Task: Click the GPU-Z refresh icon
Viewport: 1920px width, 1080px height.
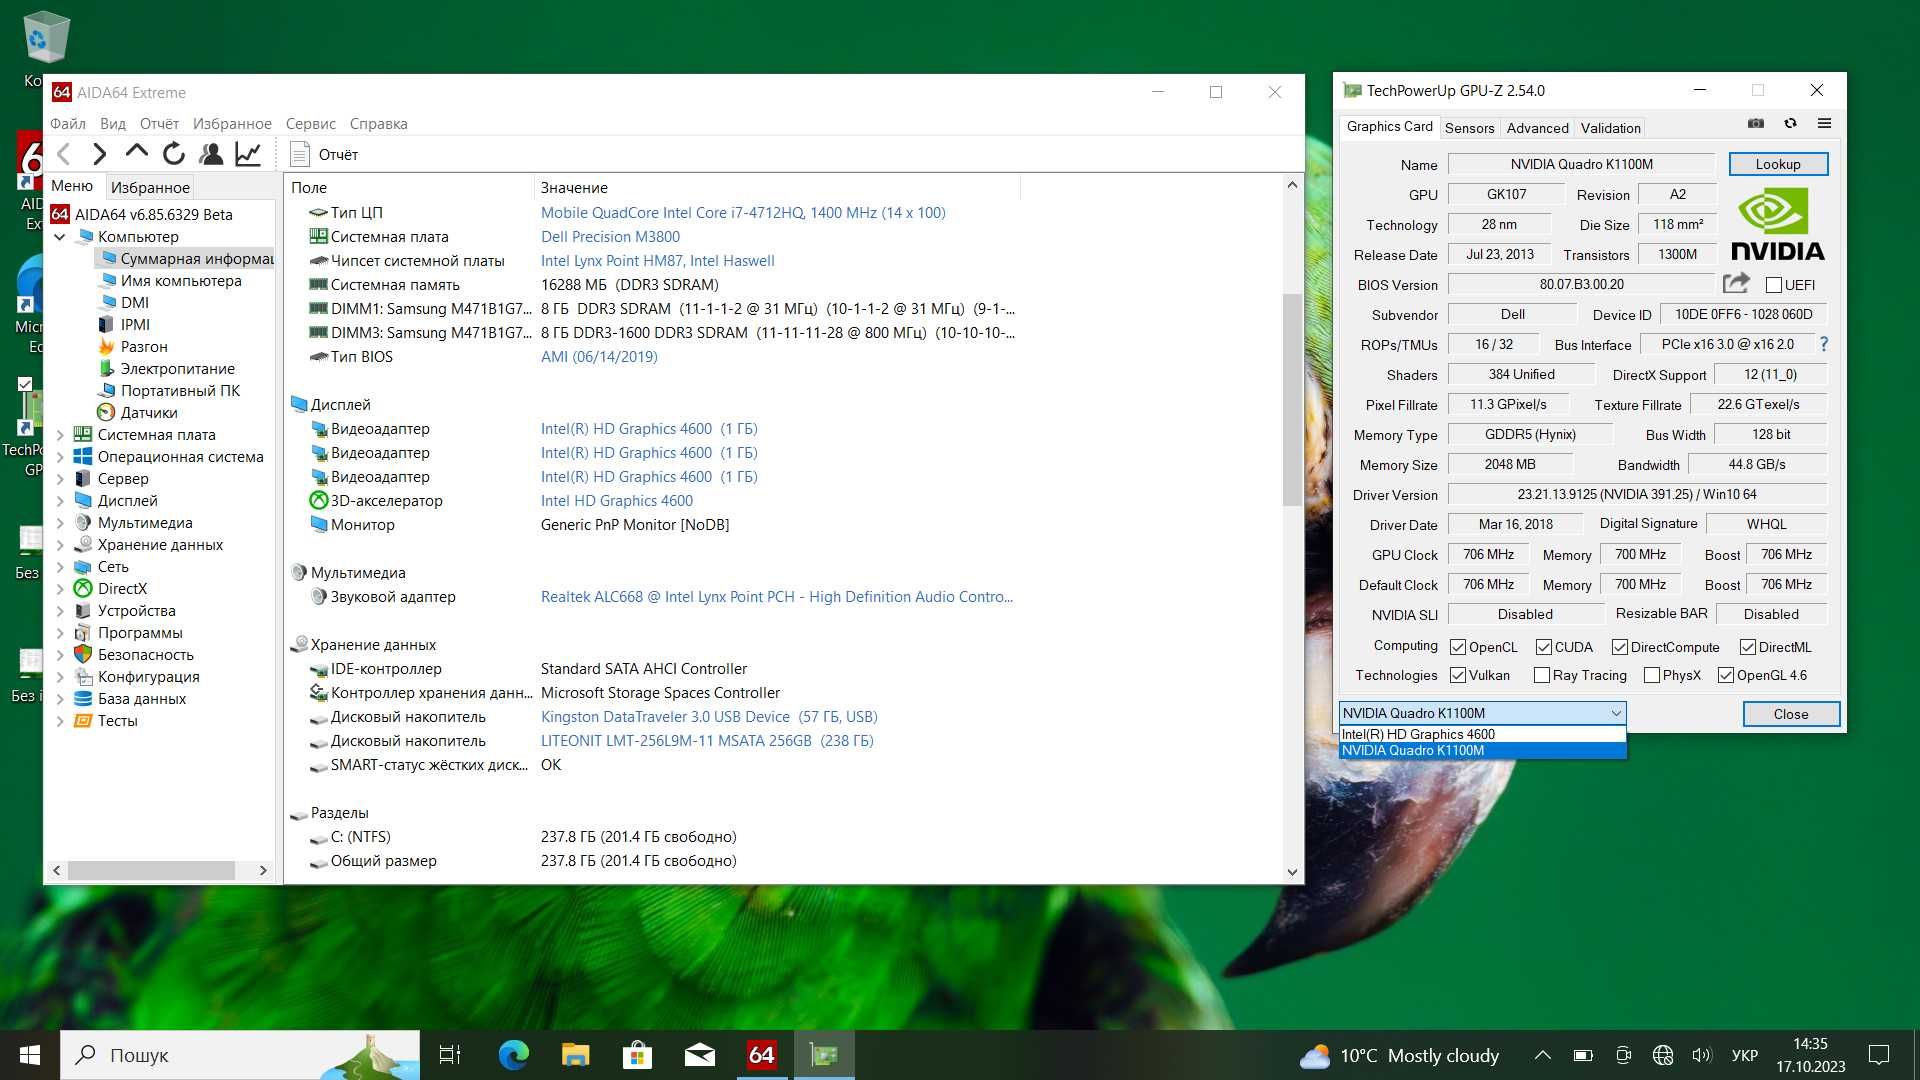Action: coord(1790,124)
